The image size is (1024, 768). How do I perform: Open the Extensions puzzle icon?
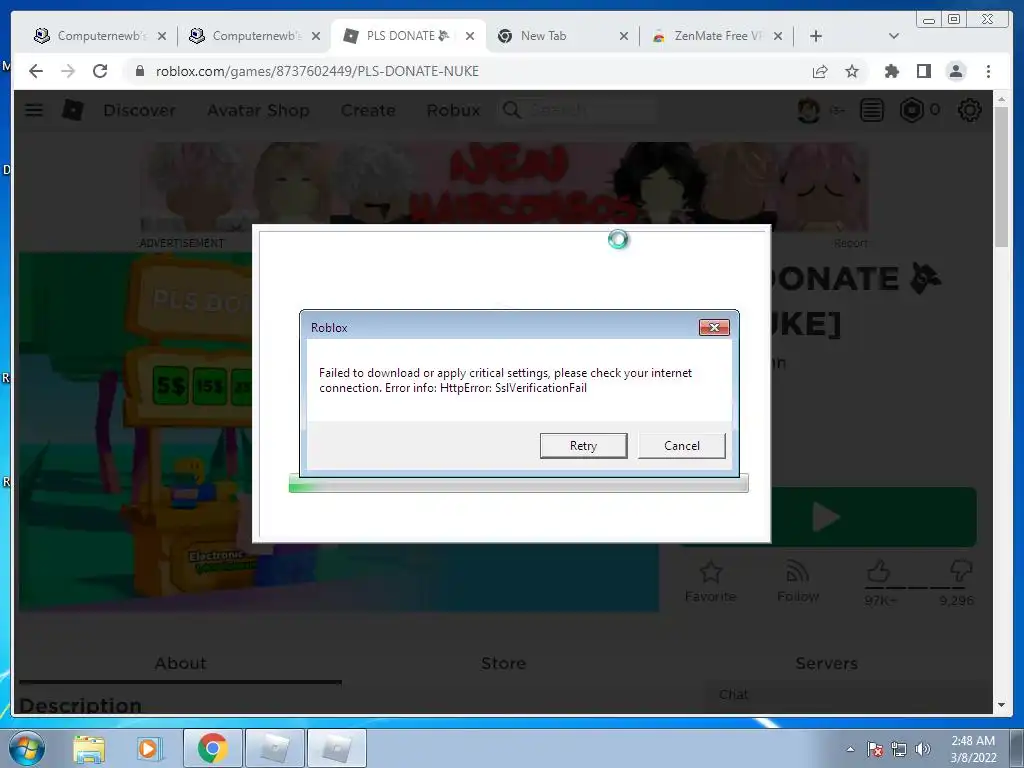(891, 71)
